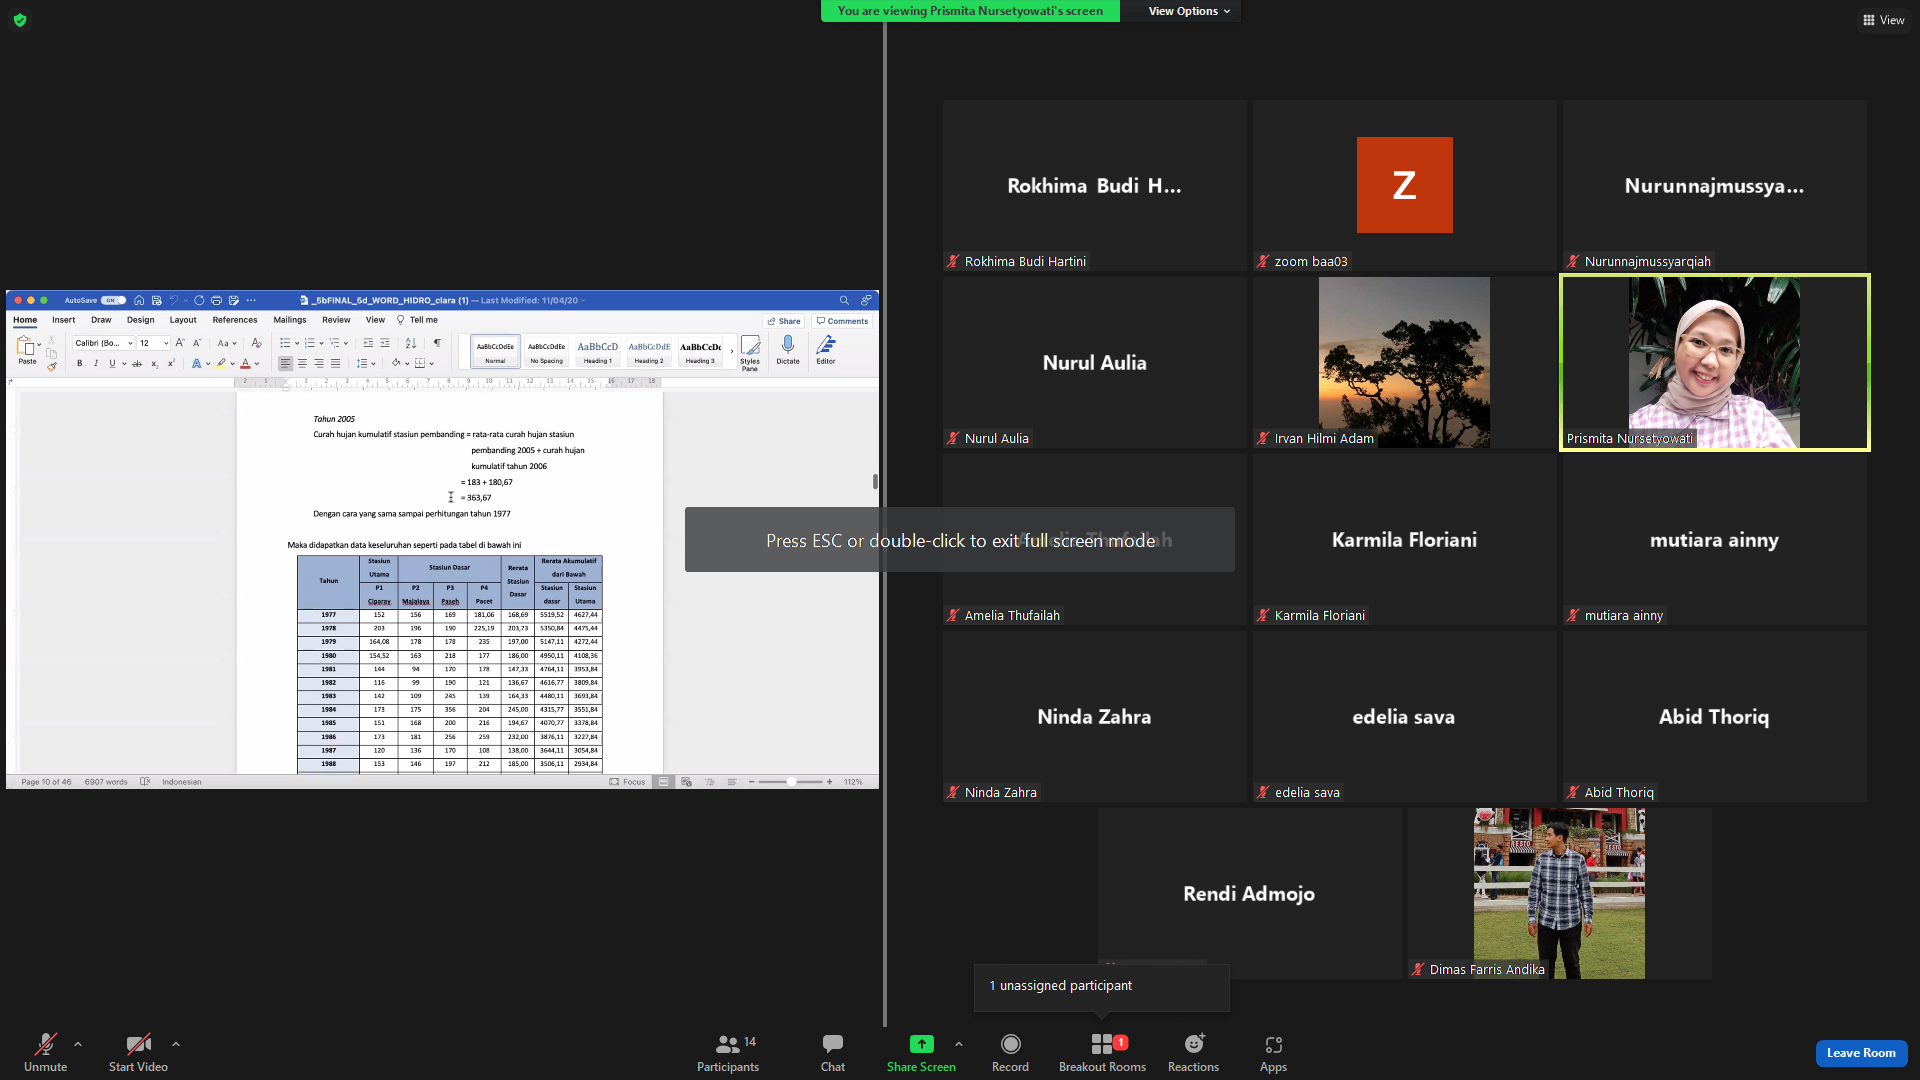Screen dimensions: 1920x1080
Task: Expand the styles gallery arrow in Word
Action: pyautogui.click(x=732, y=351)
